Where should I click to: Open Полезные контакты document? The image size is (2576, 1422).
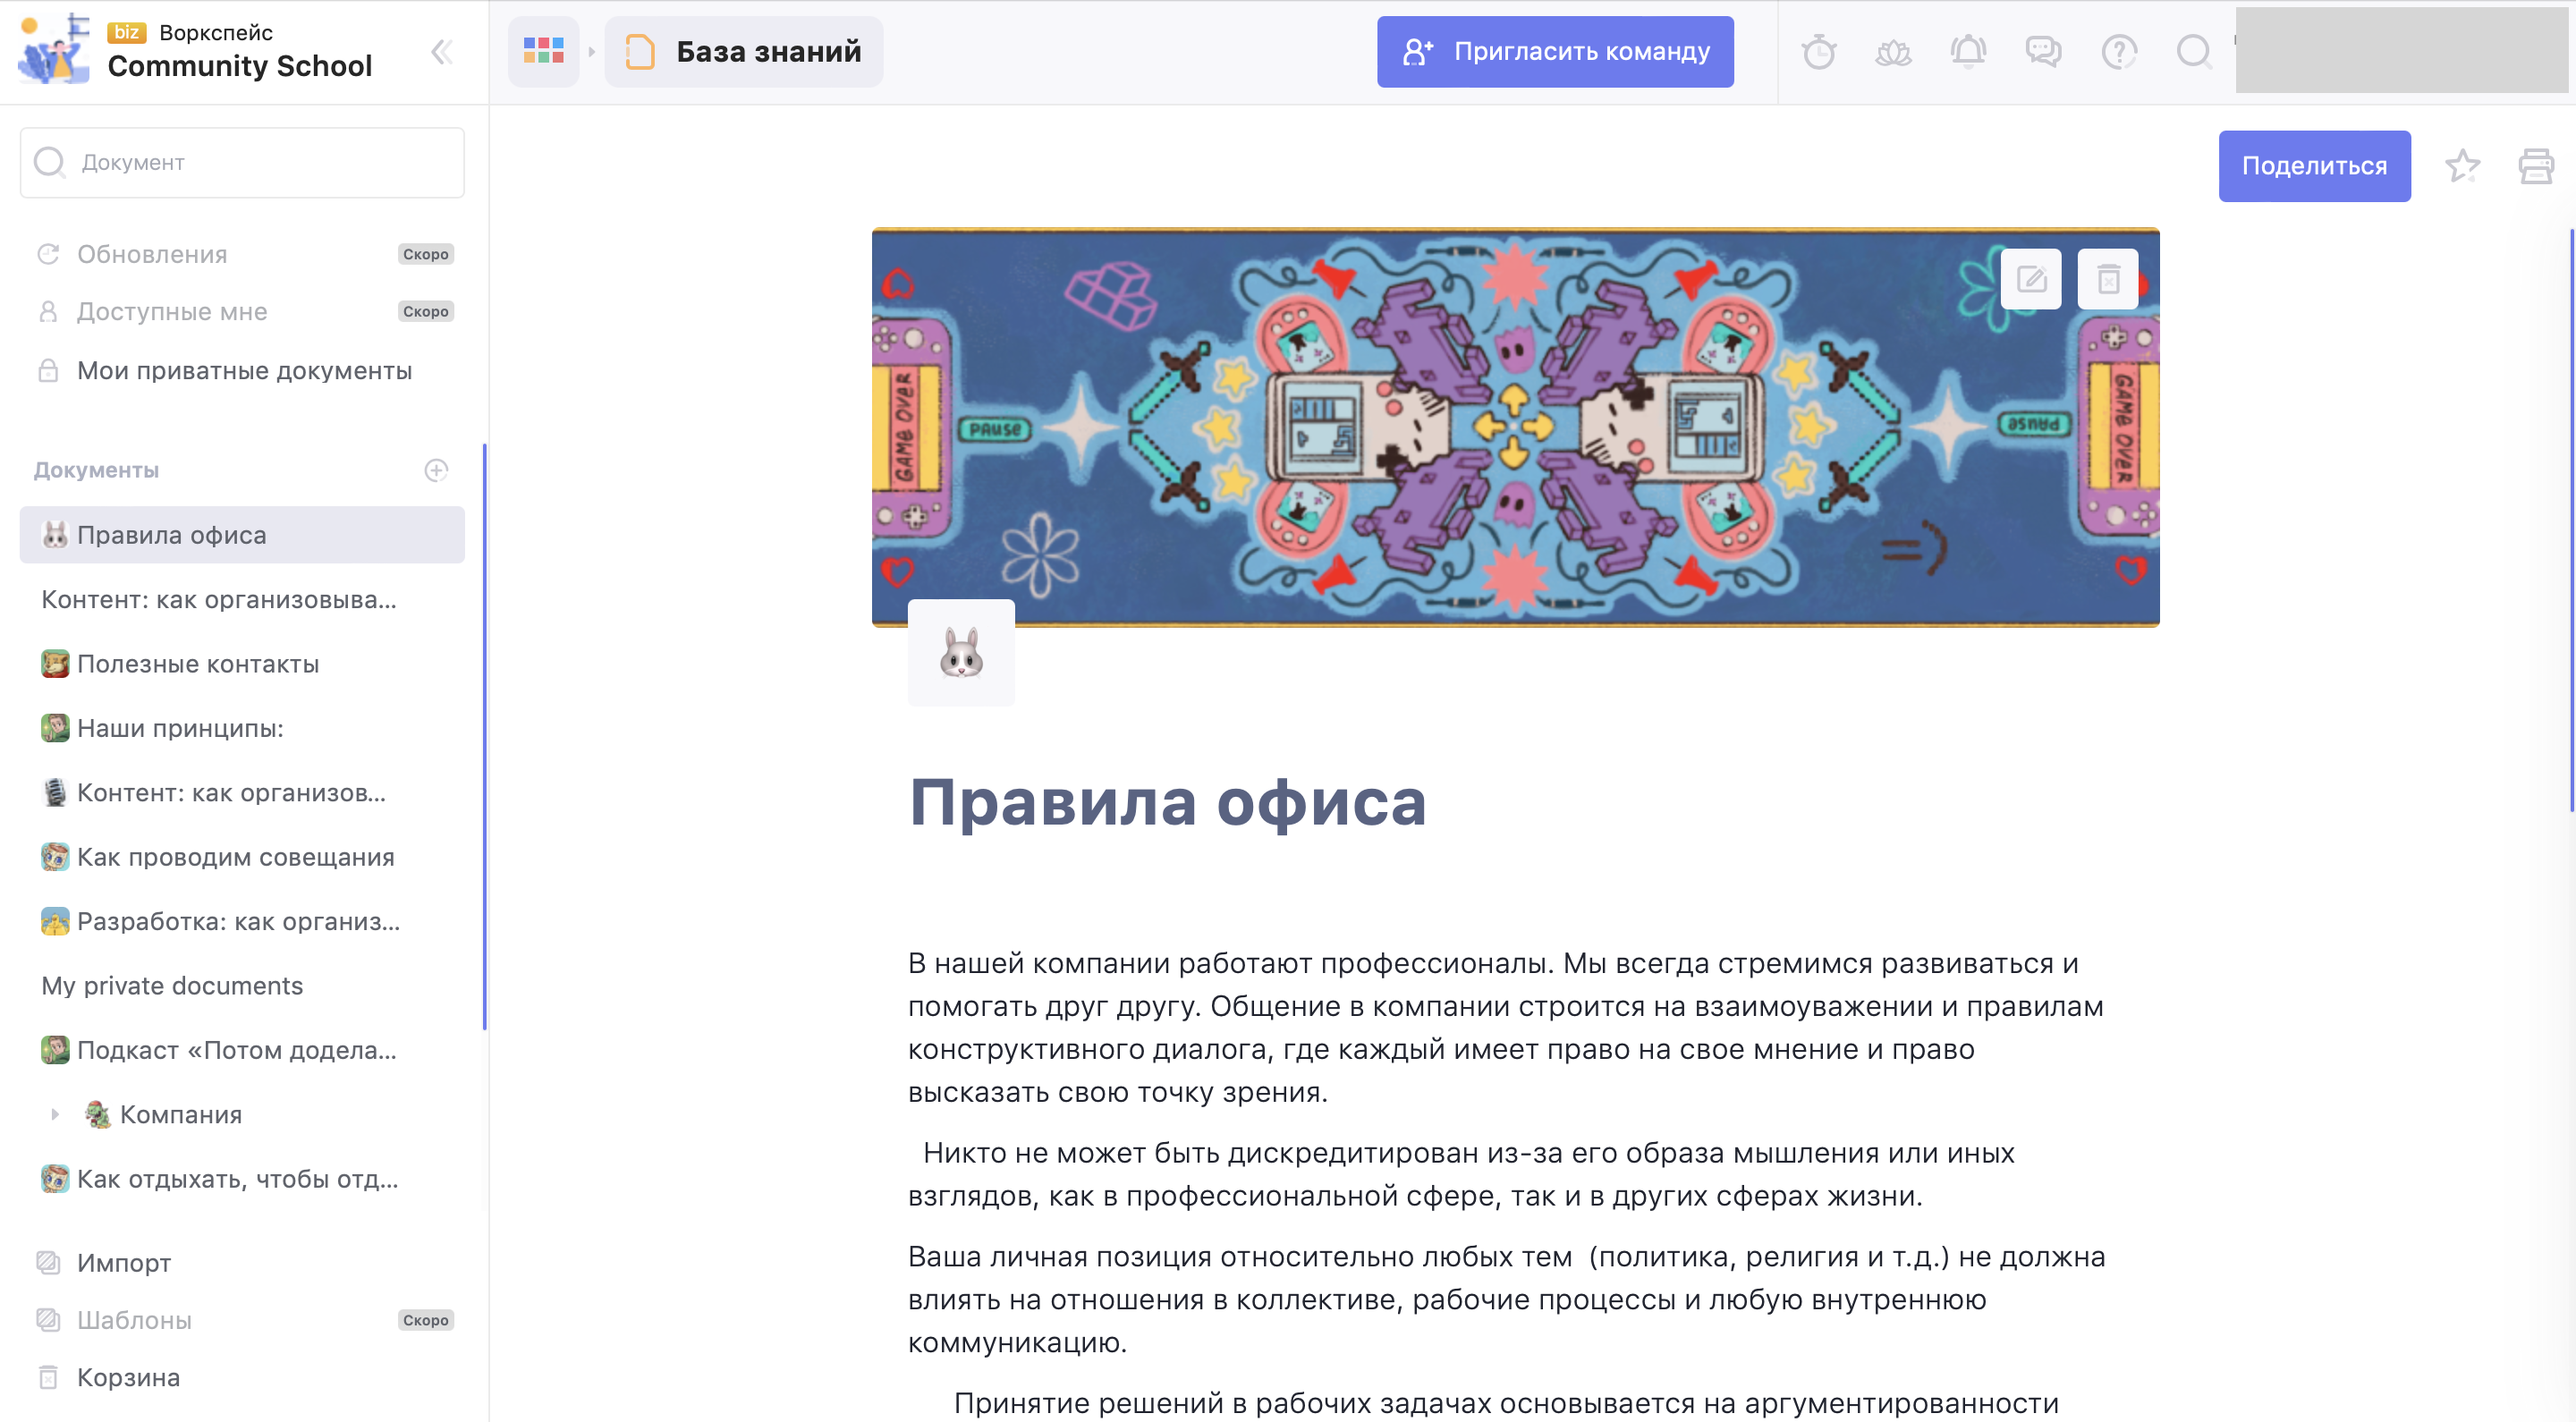coord(242,664)
